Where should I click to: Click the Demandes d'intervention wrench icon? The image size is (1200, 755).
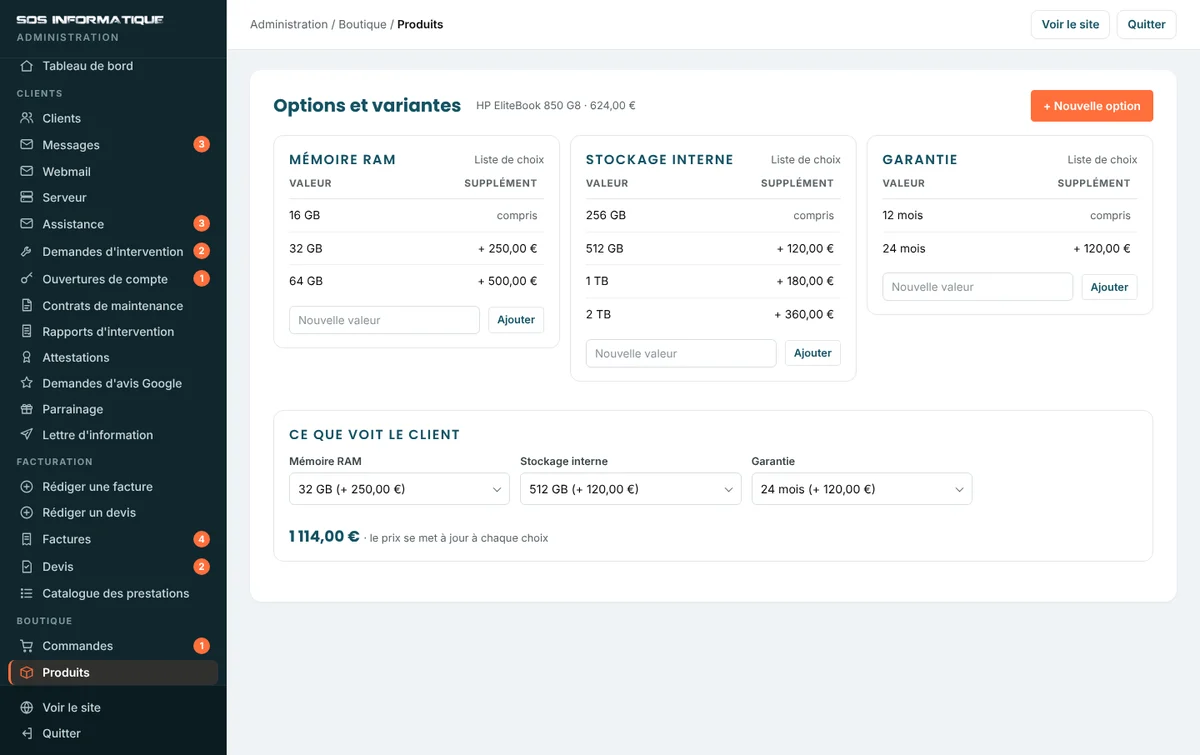point(27,252)
